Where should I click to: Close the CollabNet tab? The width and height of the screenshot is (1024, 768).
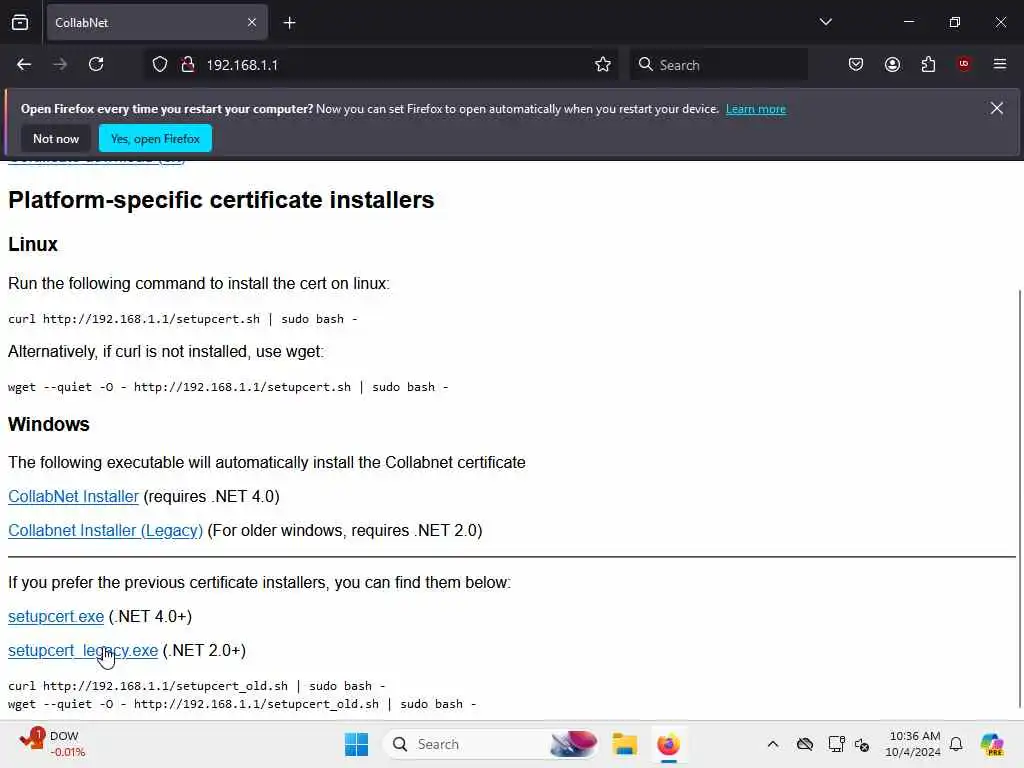252,22
